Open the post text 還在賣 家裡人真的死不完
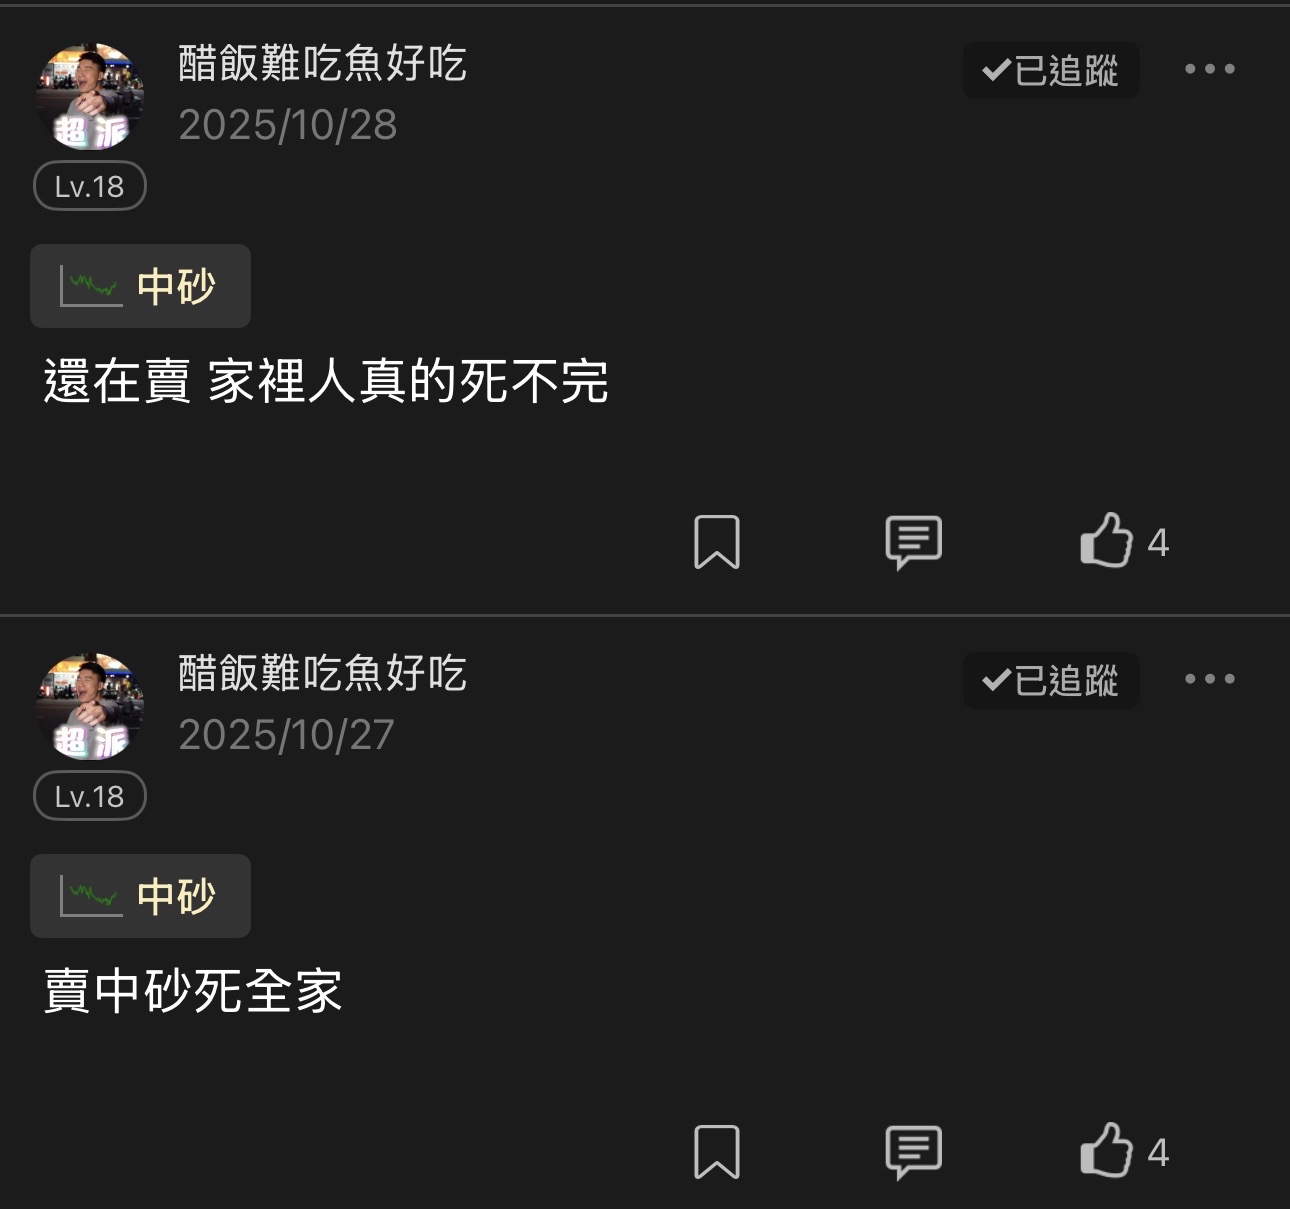Viewport: 1290px width, 1209px height. [x=326, y=381]
